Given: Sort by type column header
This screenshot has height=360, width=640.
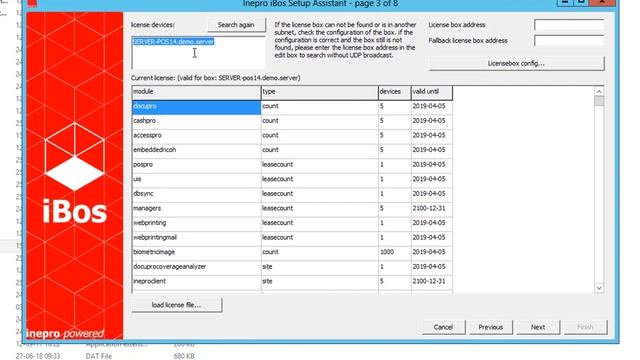Looking at the screenshot, I should tap(320, 93).
